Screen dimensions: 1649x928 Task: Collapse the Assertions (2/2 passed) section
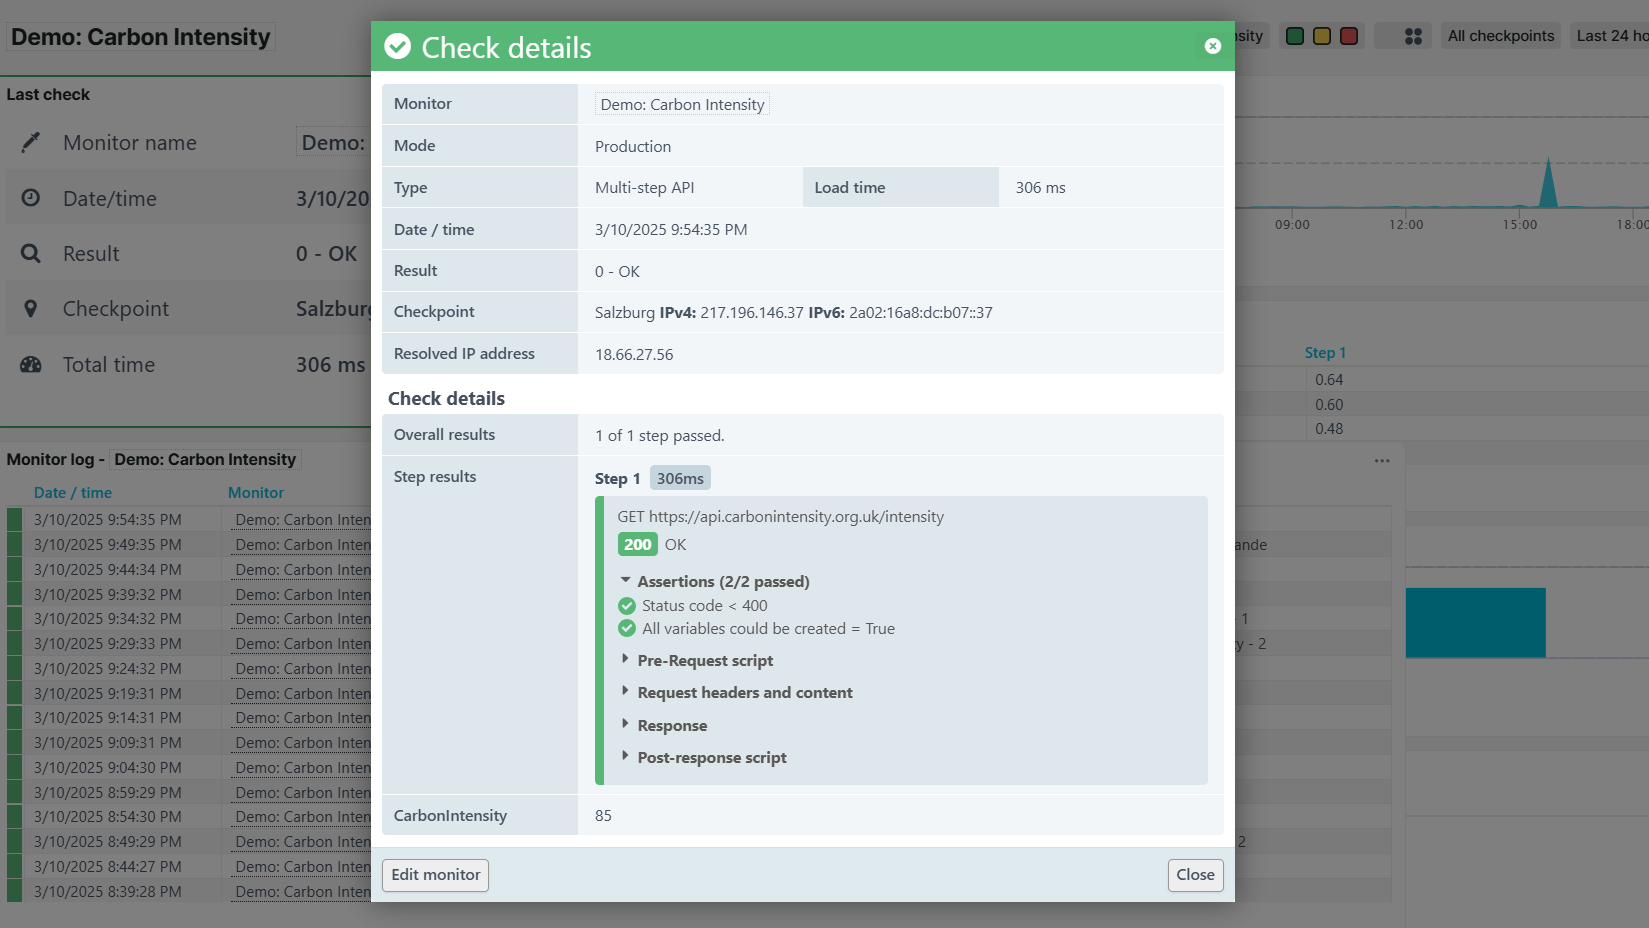tap(625, 581)
